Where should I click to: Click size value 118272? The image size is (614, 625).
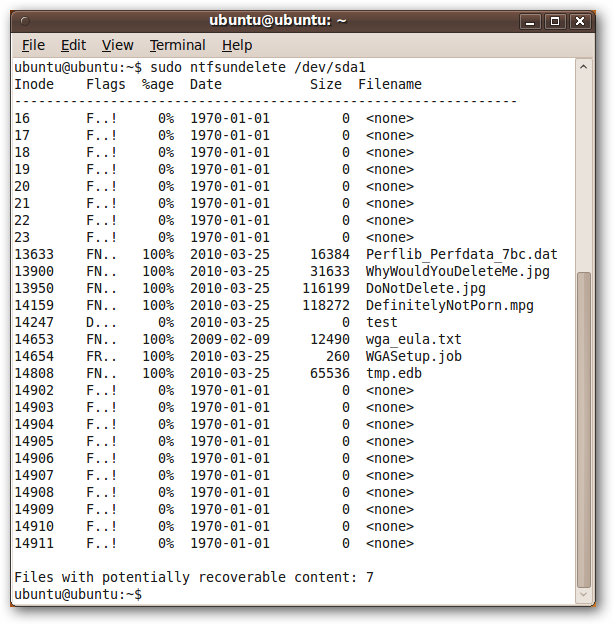coord(326,305)
